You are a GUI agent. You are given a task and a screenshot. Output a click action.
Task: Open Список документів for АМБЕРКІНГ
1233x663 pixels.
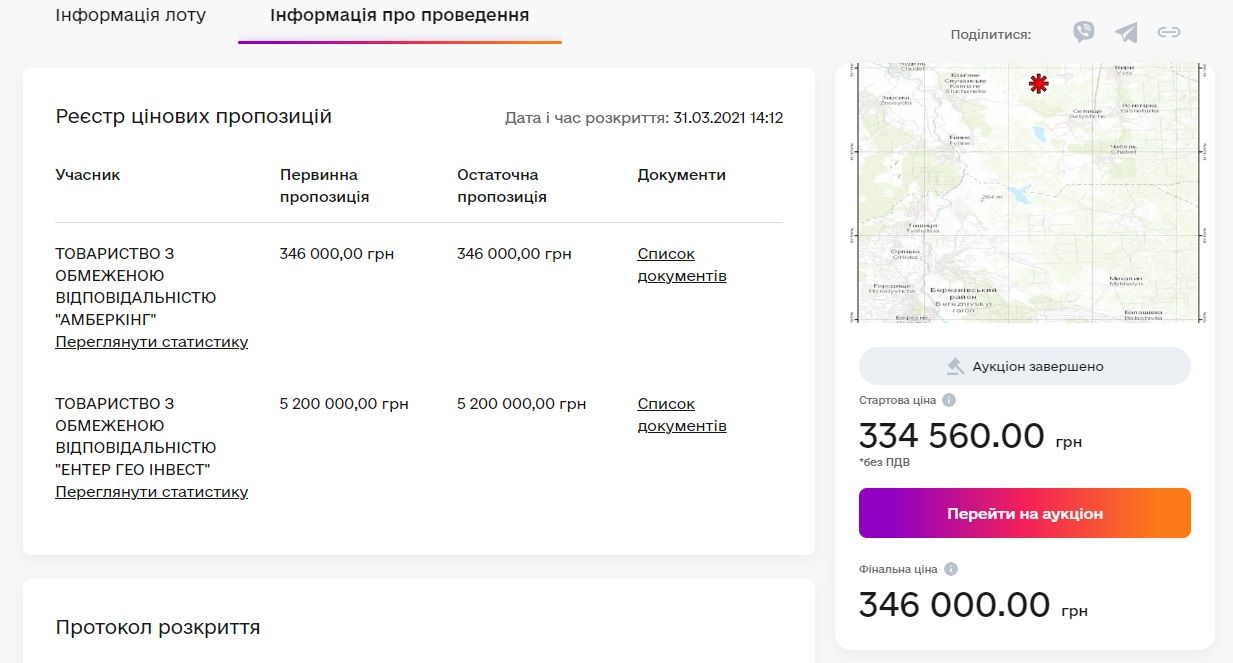tap(682, 264)
